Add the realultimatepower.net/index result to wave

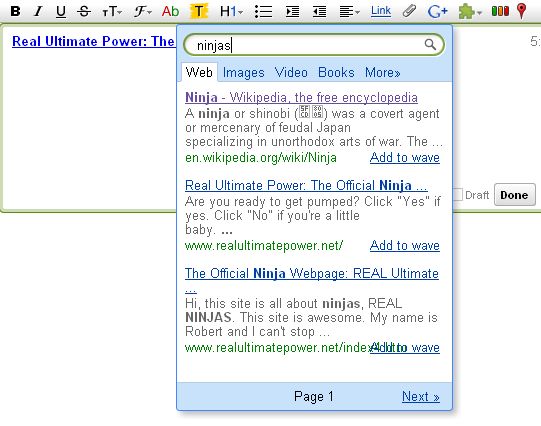click(x=405, y=347)
